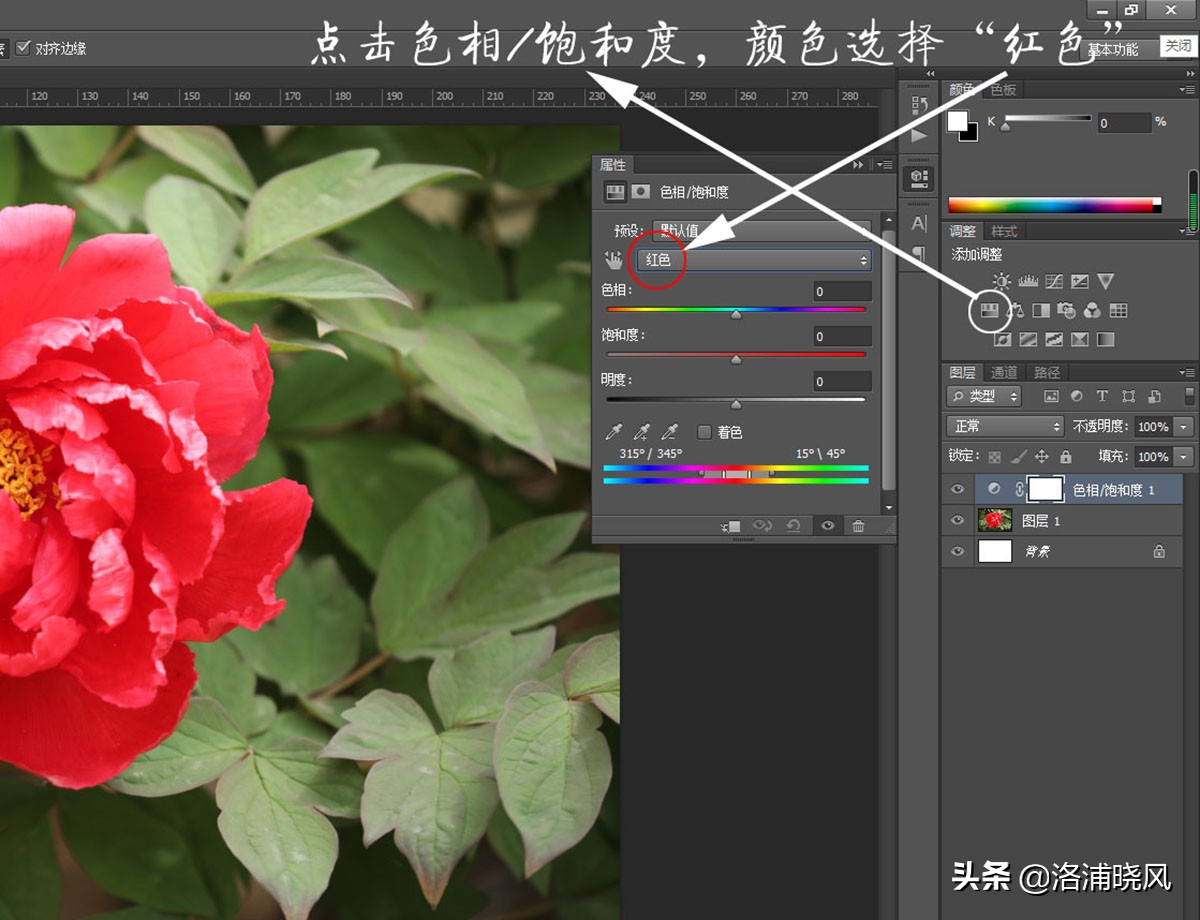Click the 饱和度 slider handle
The height and width of the screenshot is (920, 1200).
pos(736,359)
